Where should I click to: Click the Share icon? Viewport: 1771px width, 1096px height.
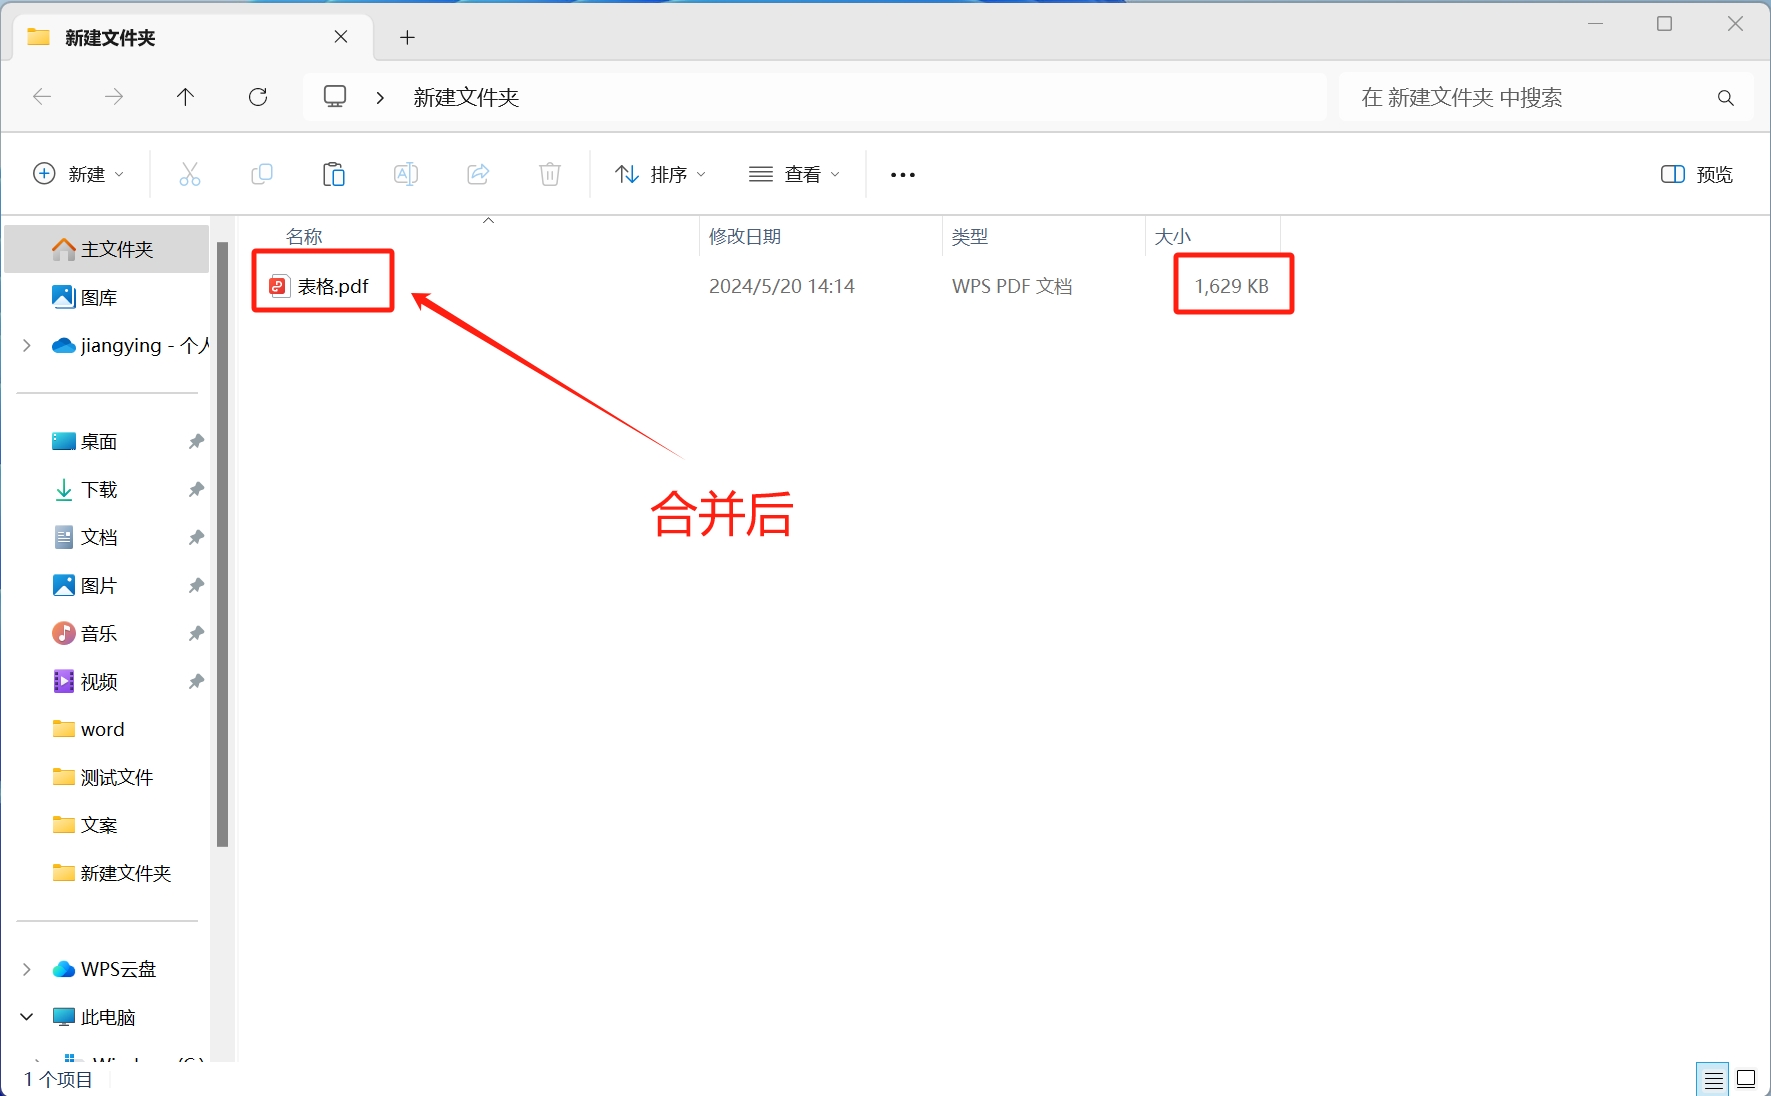(x=478, y=174)
